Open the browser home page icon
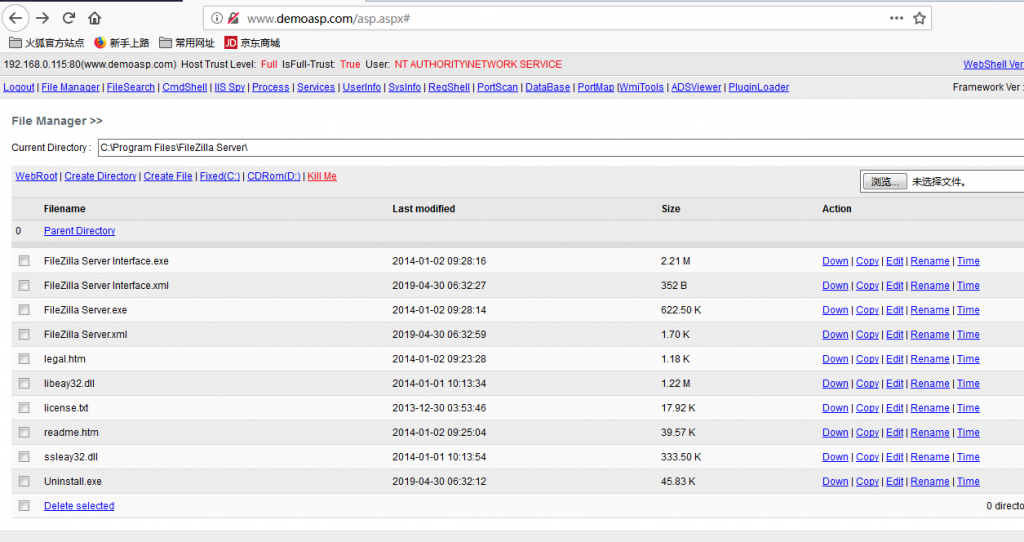The width and height of the screenshot is (1024, 542). (x=95, y=18)
